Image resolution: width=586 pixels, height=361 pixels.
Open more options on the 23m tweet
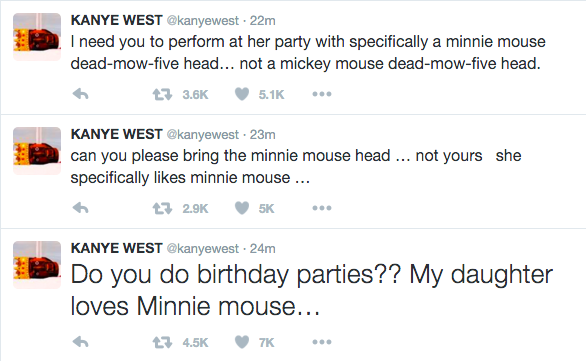pos(322,208)
